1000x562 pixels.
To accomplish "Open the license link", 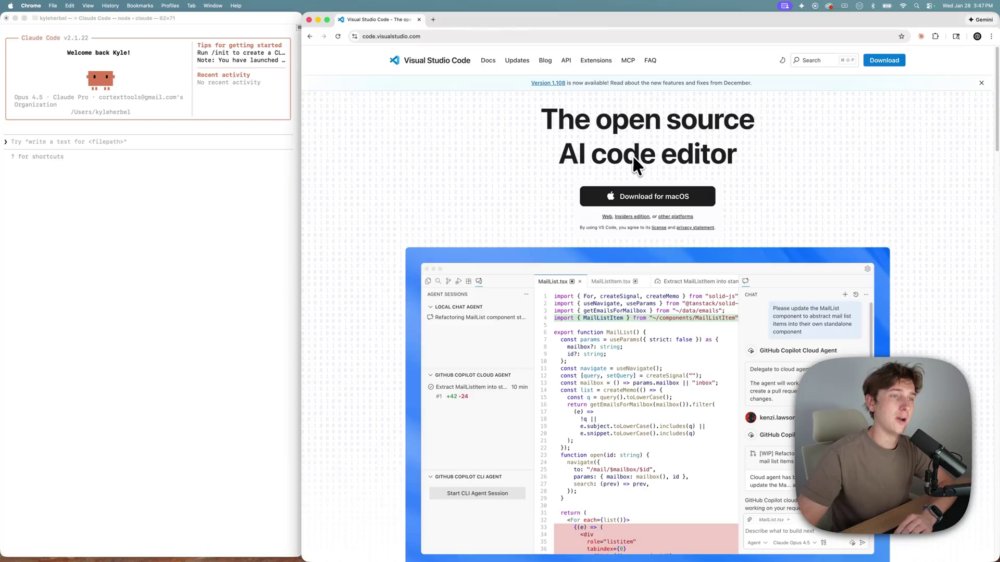I will click(x=659, y=228).
